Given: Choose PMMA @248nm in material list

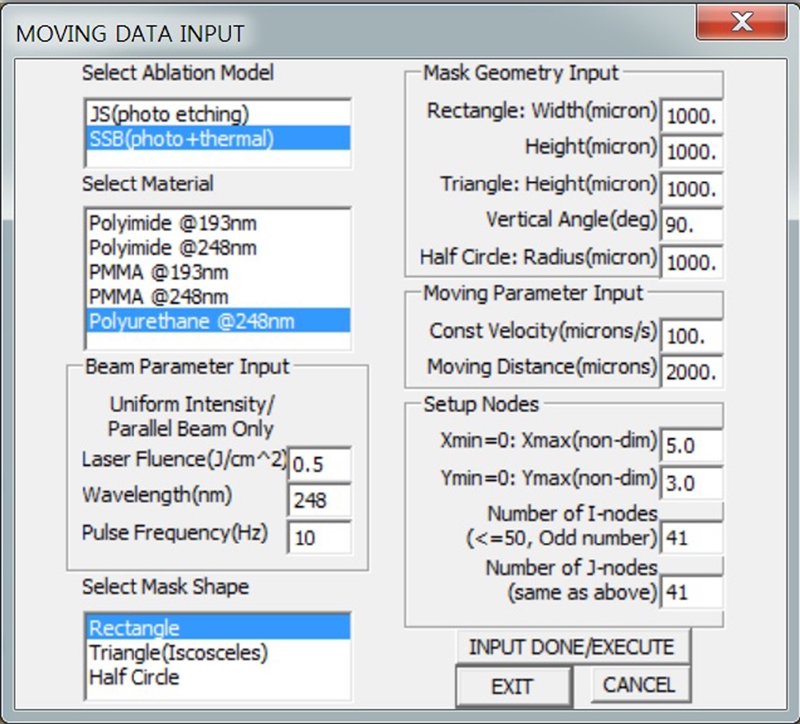Looking at the screenshot, I should tap(158, 296).
